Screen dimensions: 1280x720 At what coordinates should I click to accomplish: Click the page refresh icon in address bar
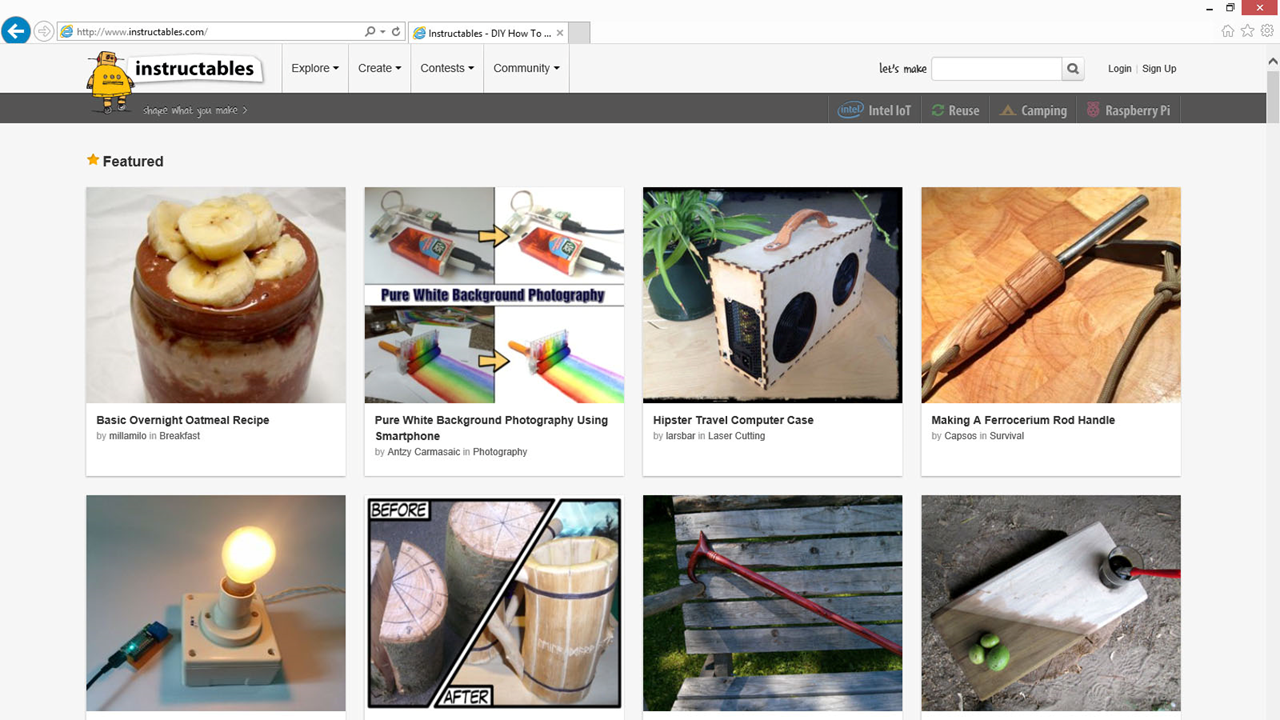[396, 32]
